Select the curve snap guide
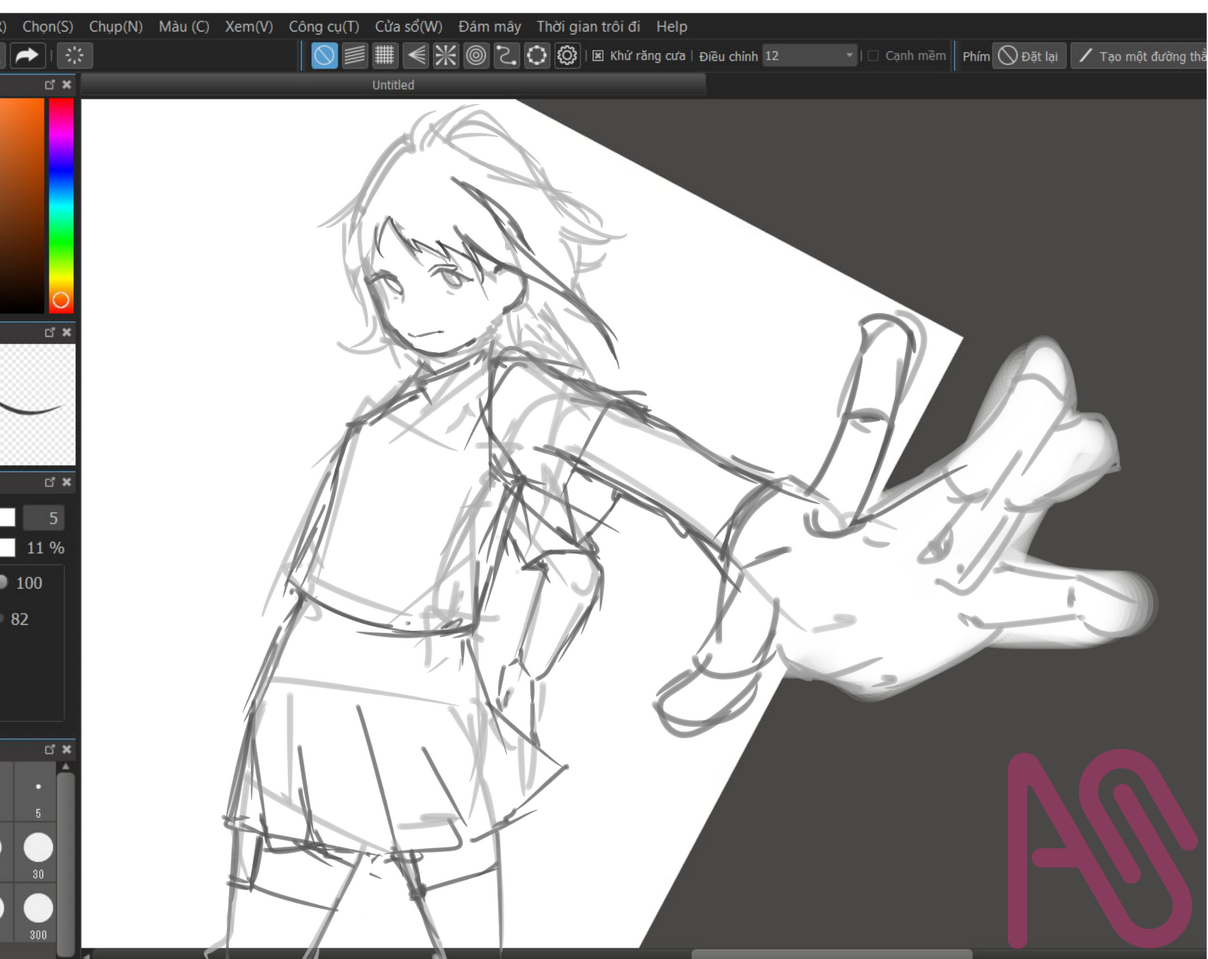The image size is (1208, 959). coord(507,56)
